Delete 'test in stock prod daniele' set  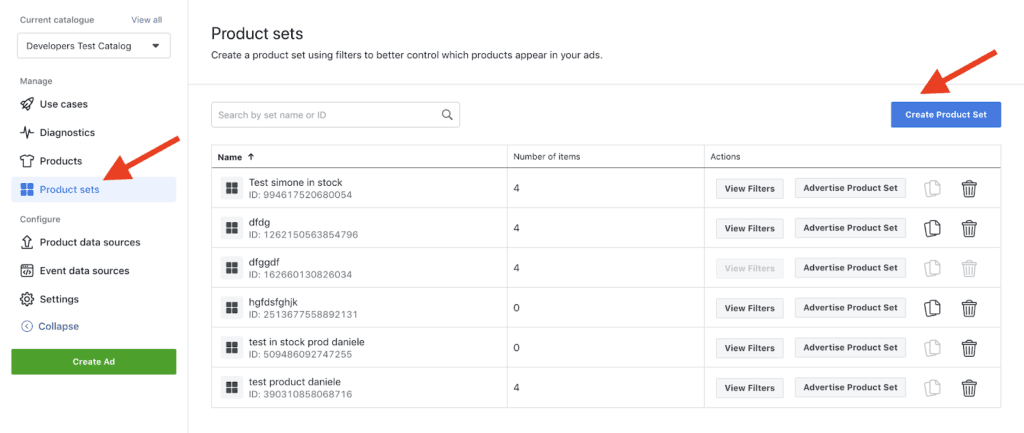968,348
